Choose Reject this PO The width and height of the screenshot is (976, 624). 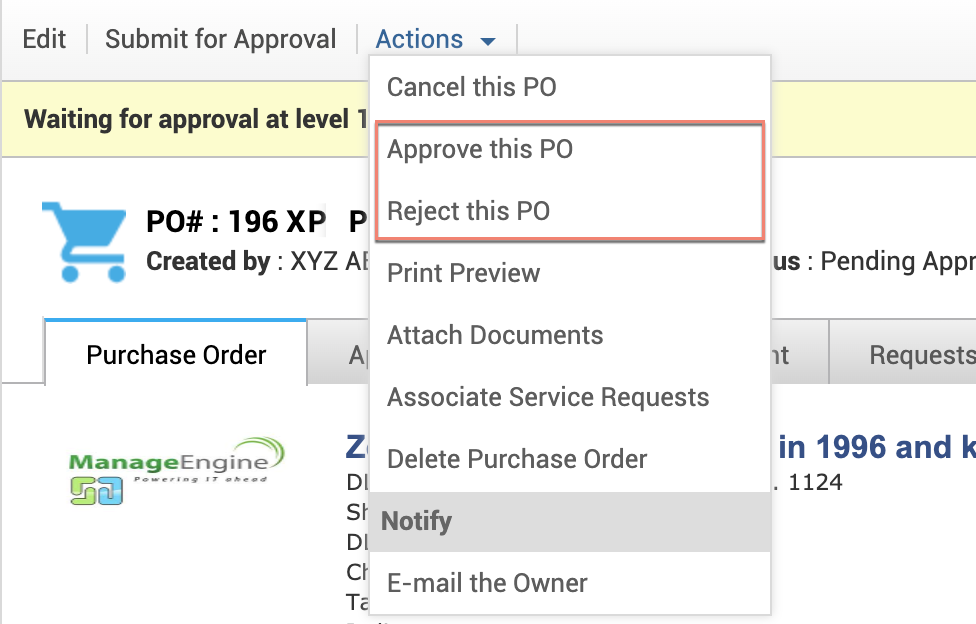coord(468,211)
